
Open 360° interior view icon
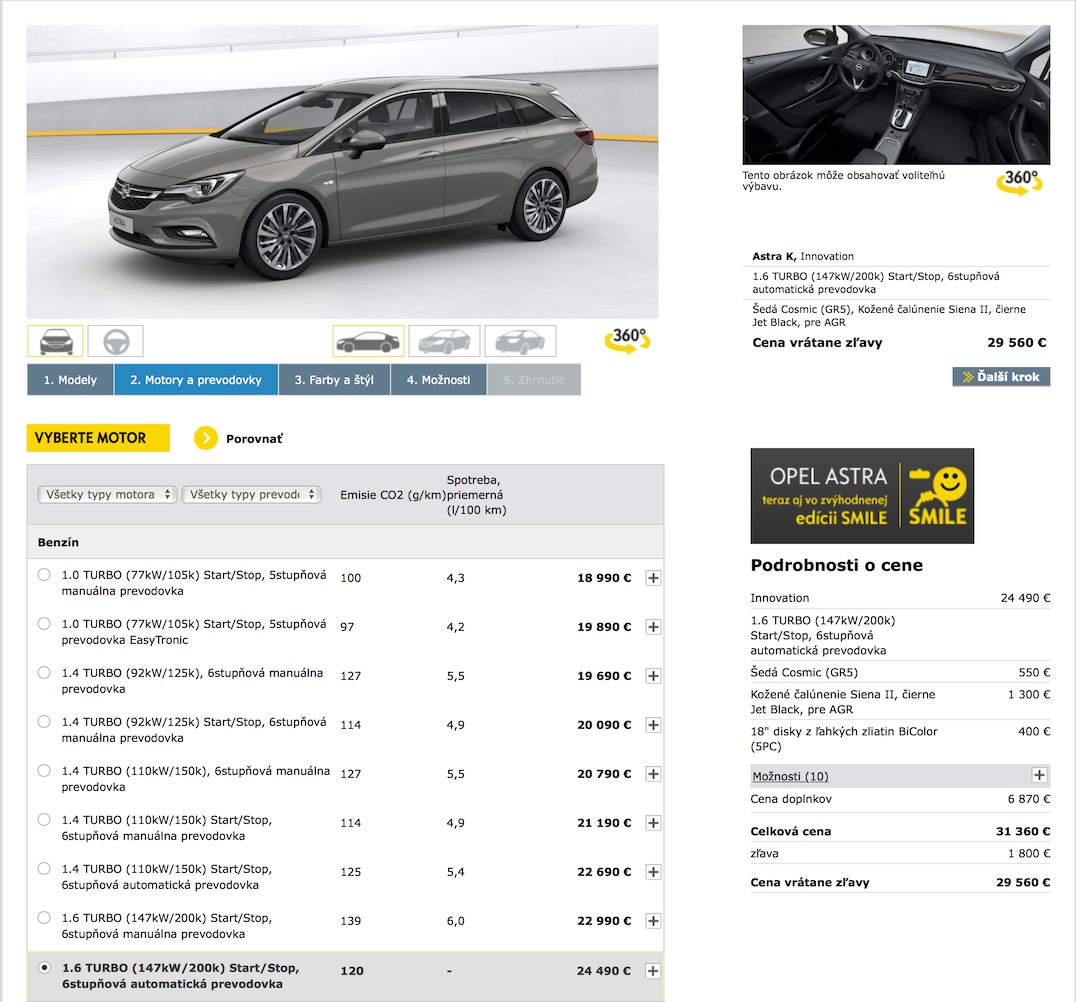pyautogui.click(x=1019, y=183)
